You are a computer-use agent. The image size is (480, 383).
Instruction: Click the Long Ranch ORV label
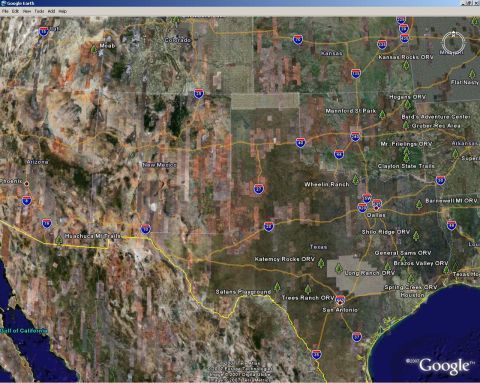click(x=370, y=273)
